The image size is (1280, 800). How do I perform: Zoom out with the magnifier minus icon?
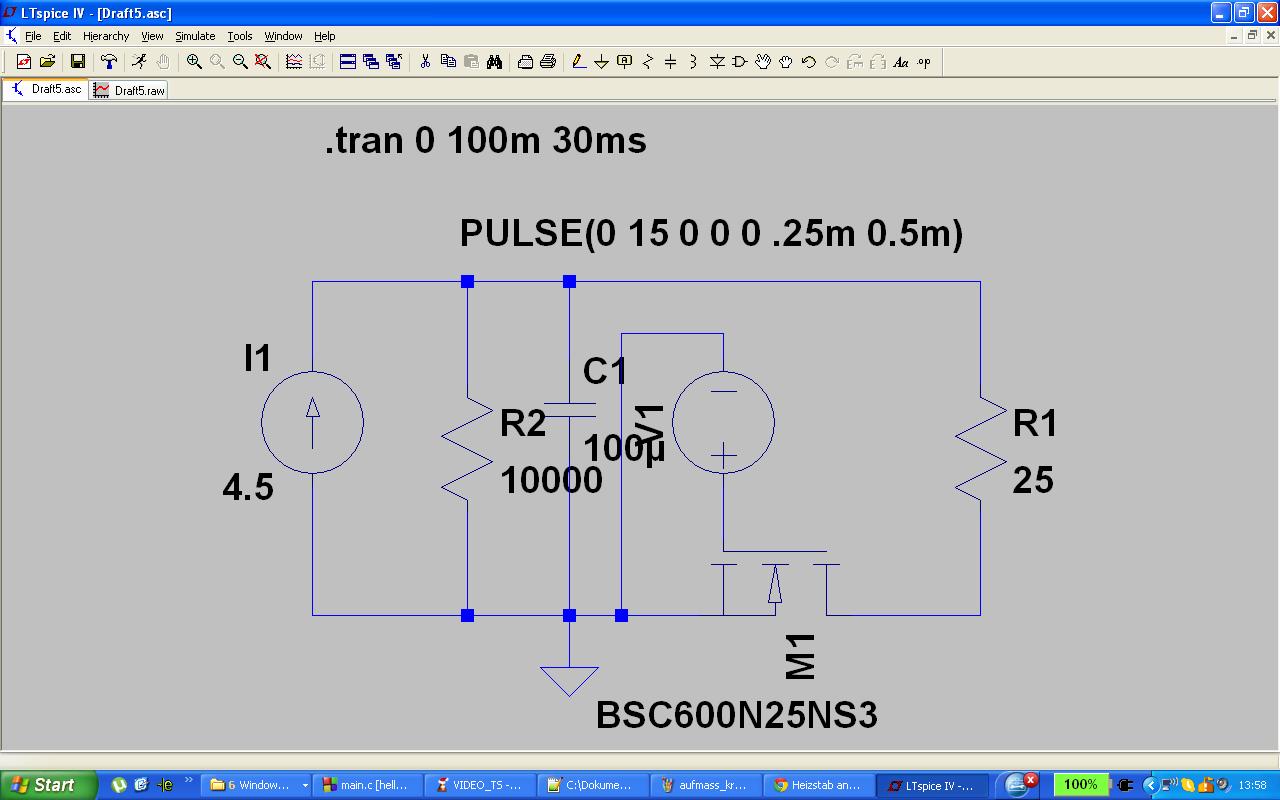(240, 62)
